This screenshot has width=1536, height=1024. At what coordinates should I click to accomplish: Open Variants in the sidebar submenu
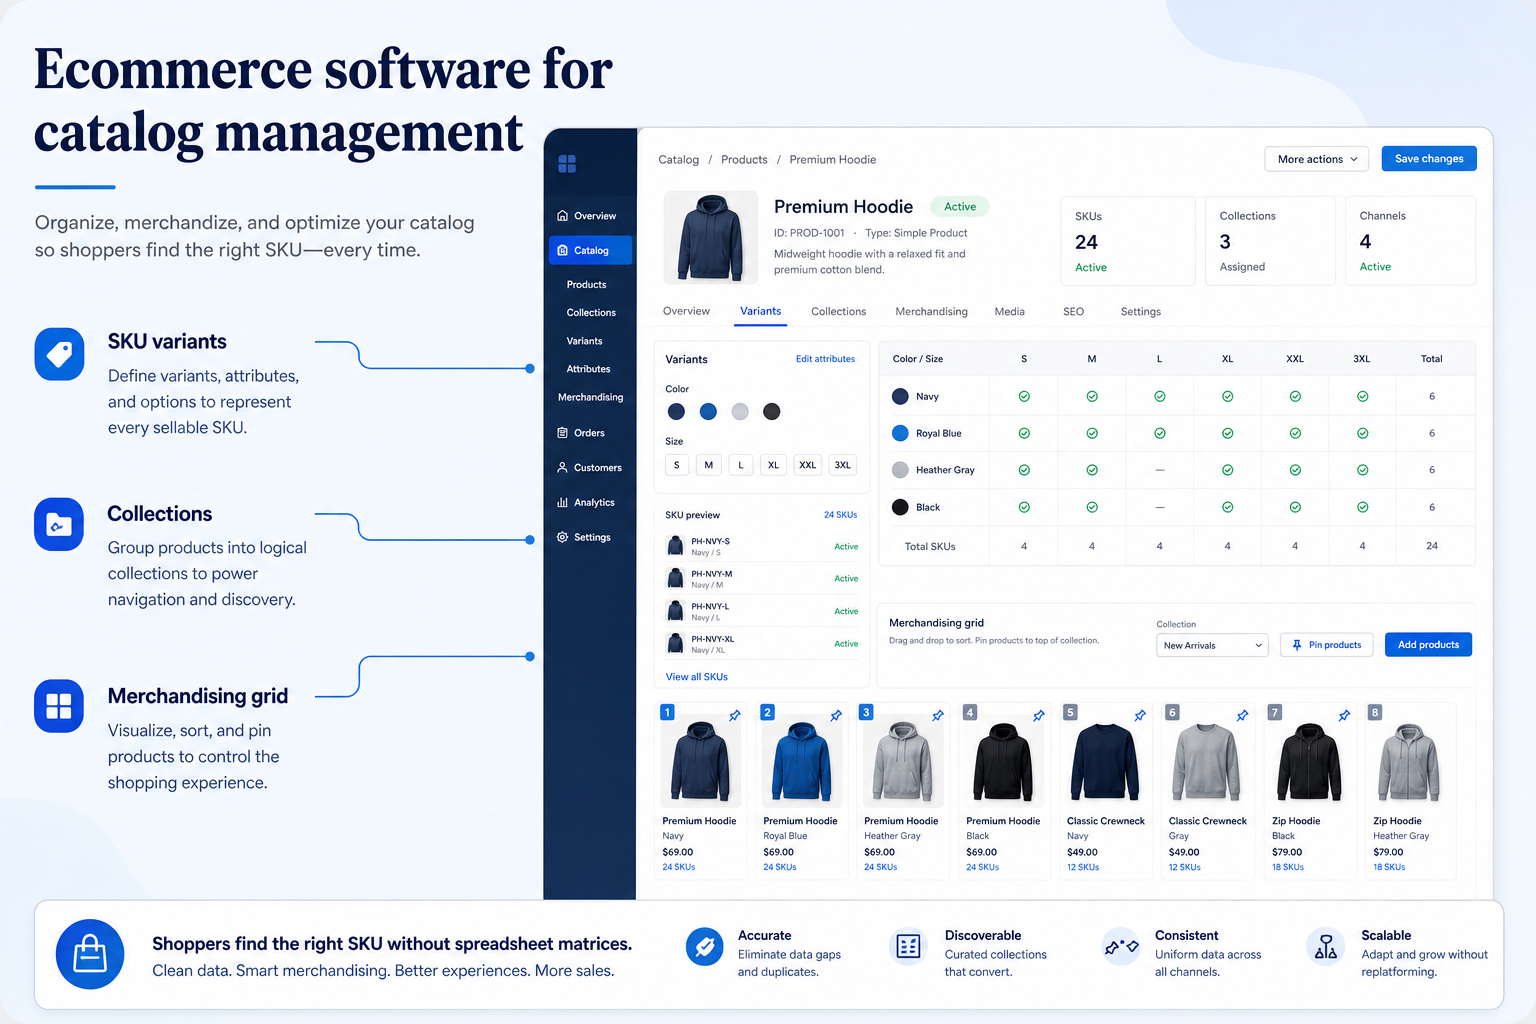click(584, 341)
